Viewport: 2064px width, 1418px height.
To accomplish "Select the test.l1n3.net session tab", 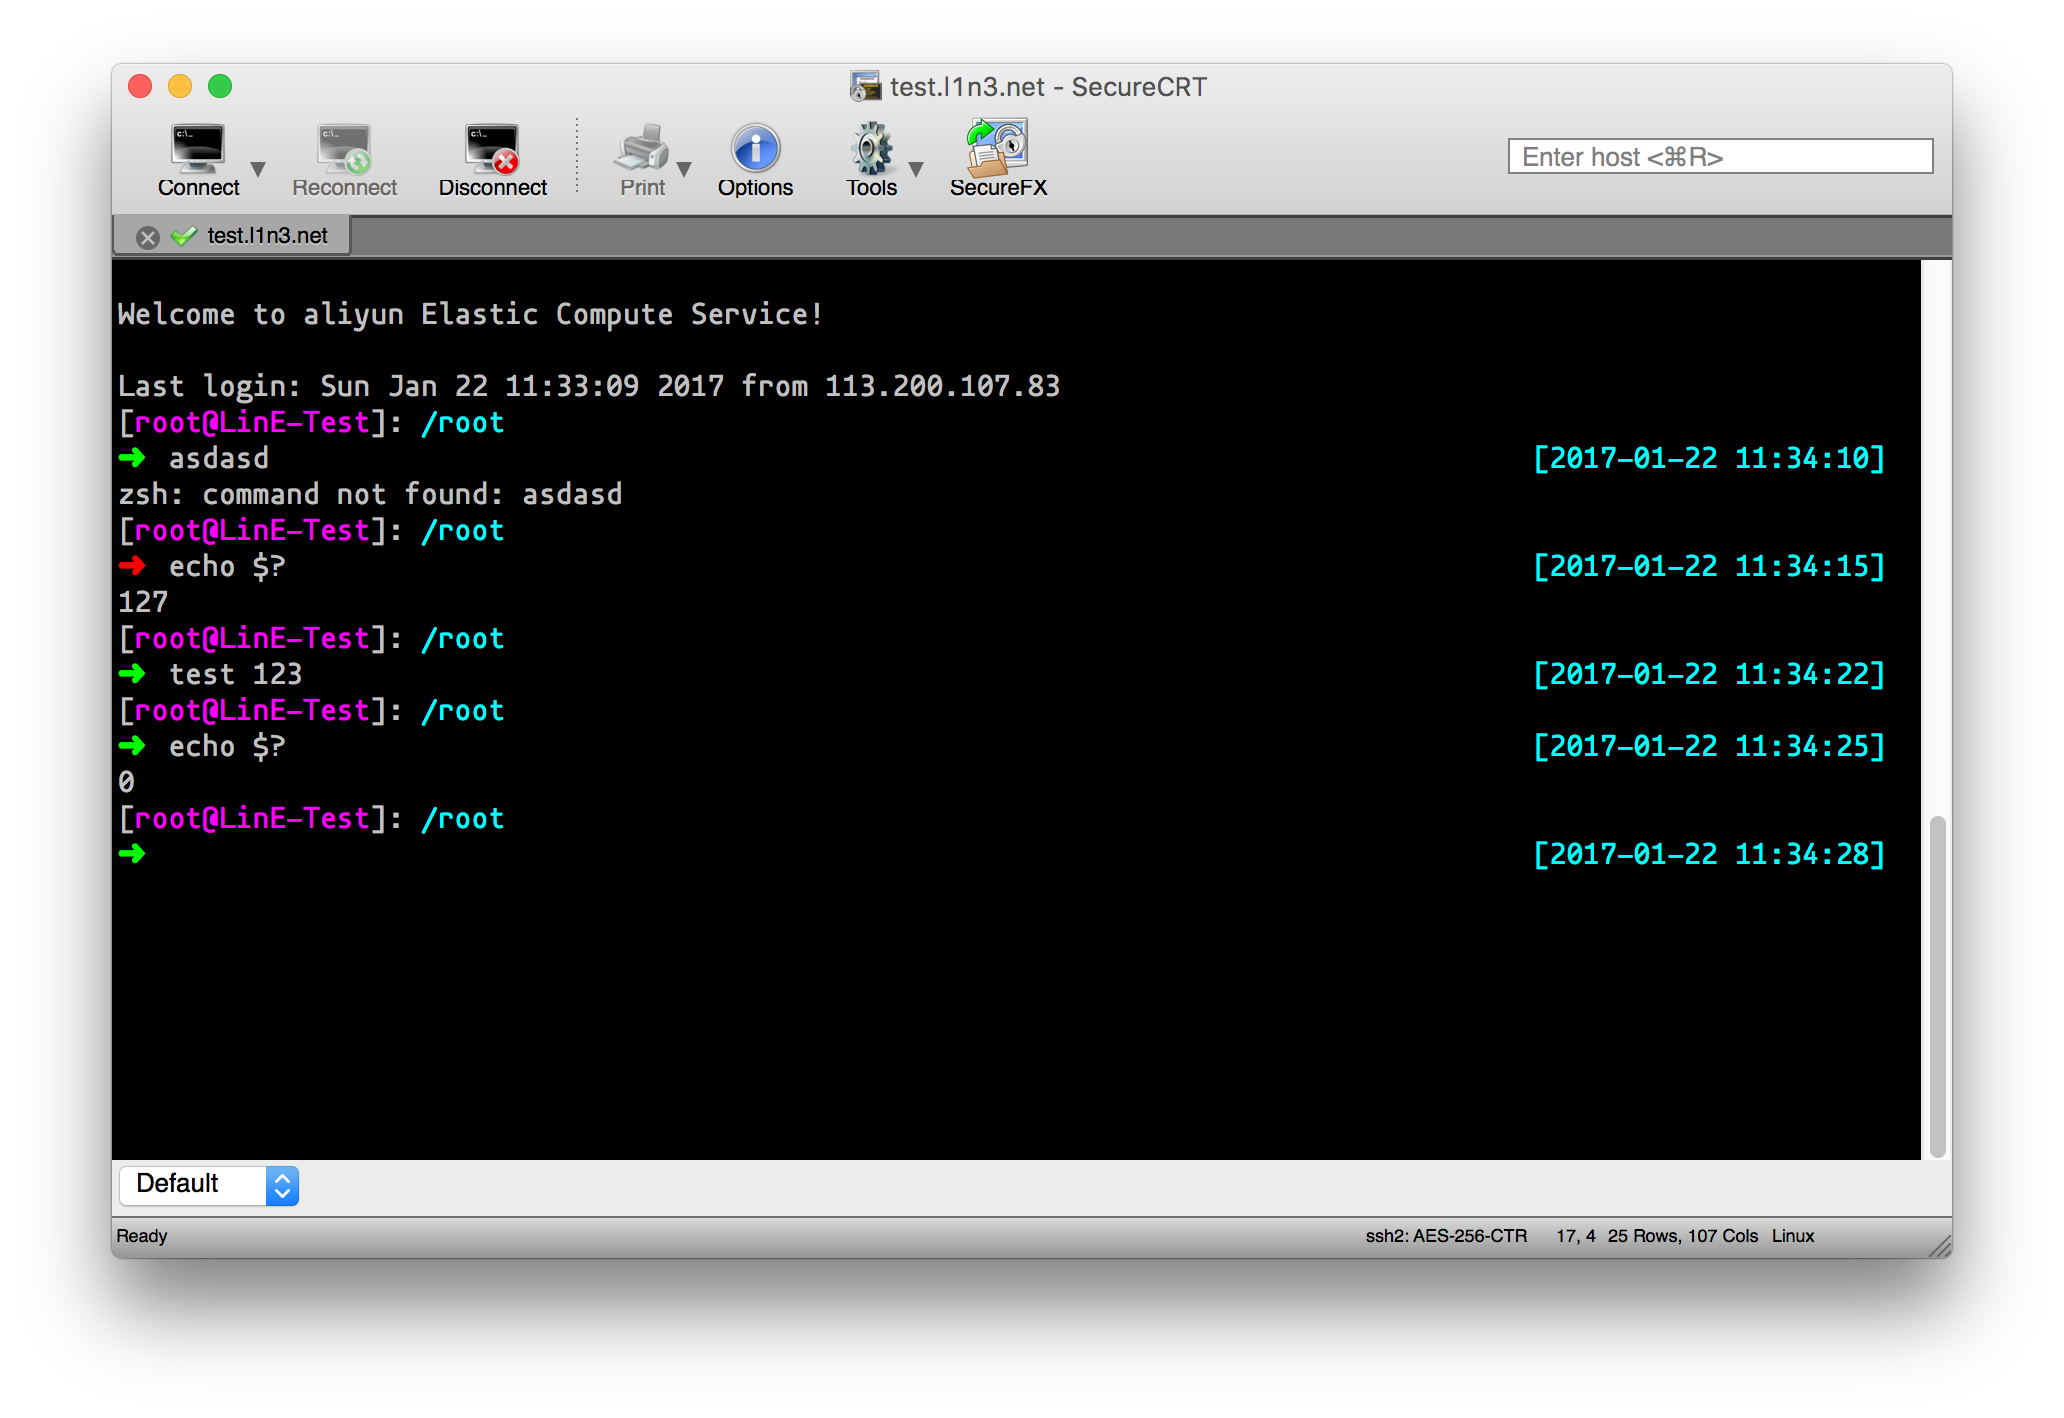I will [267, 236].
